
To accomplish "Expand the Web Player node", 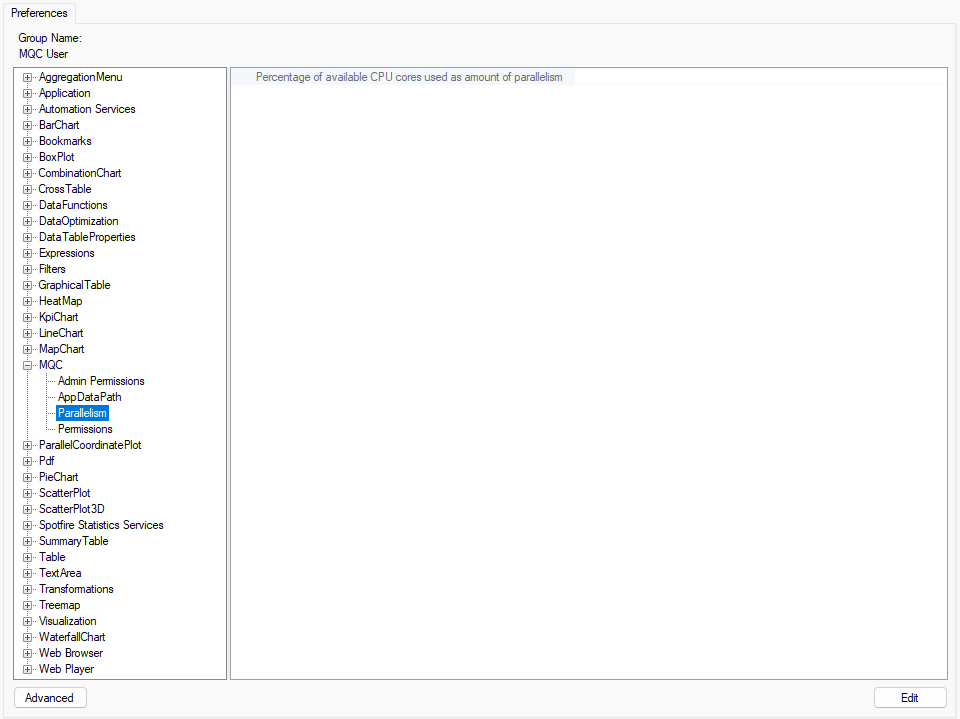I will point(28,669).
